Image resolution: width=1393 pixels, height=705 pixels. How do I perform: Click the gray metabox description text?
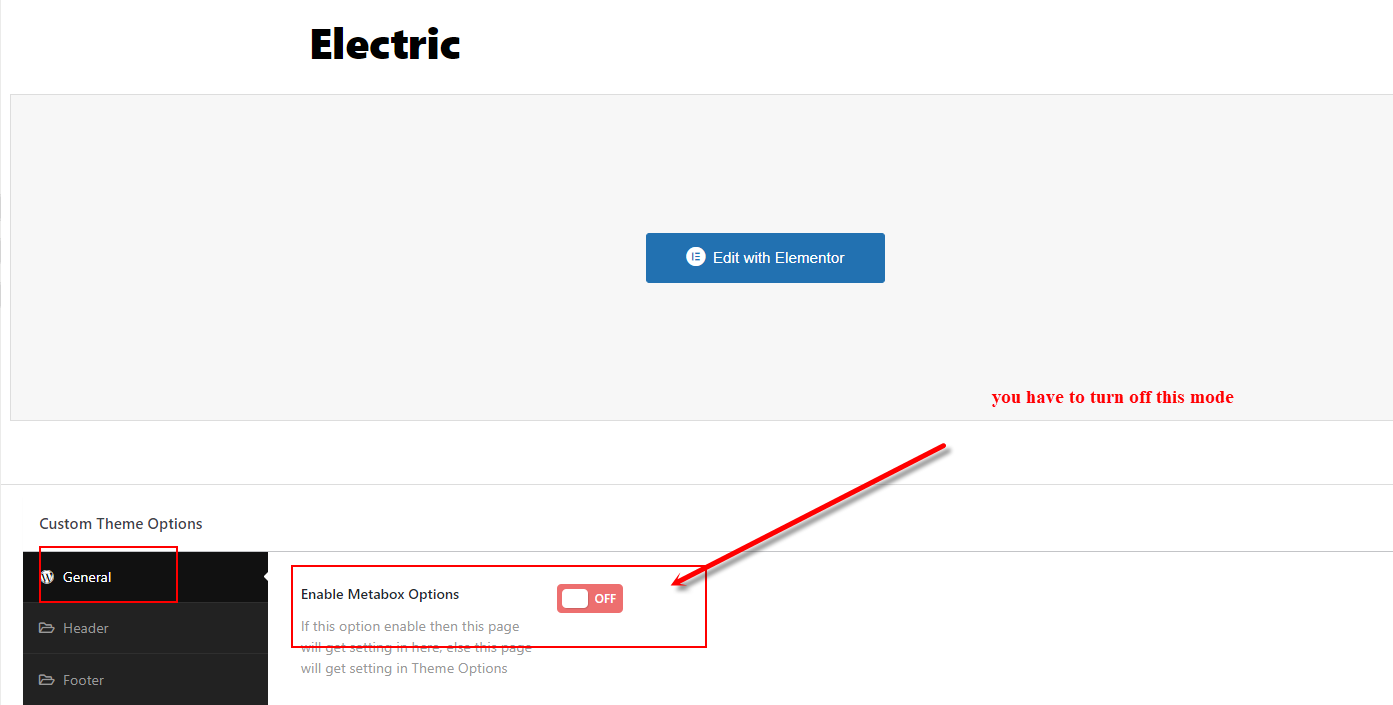tap(416, 647)
